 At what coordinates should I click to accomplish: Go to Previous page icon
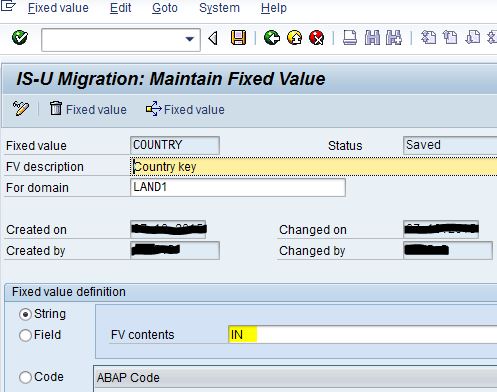point(450,37)
